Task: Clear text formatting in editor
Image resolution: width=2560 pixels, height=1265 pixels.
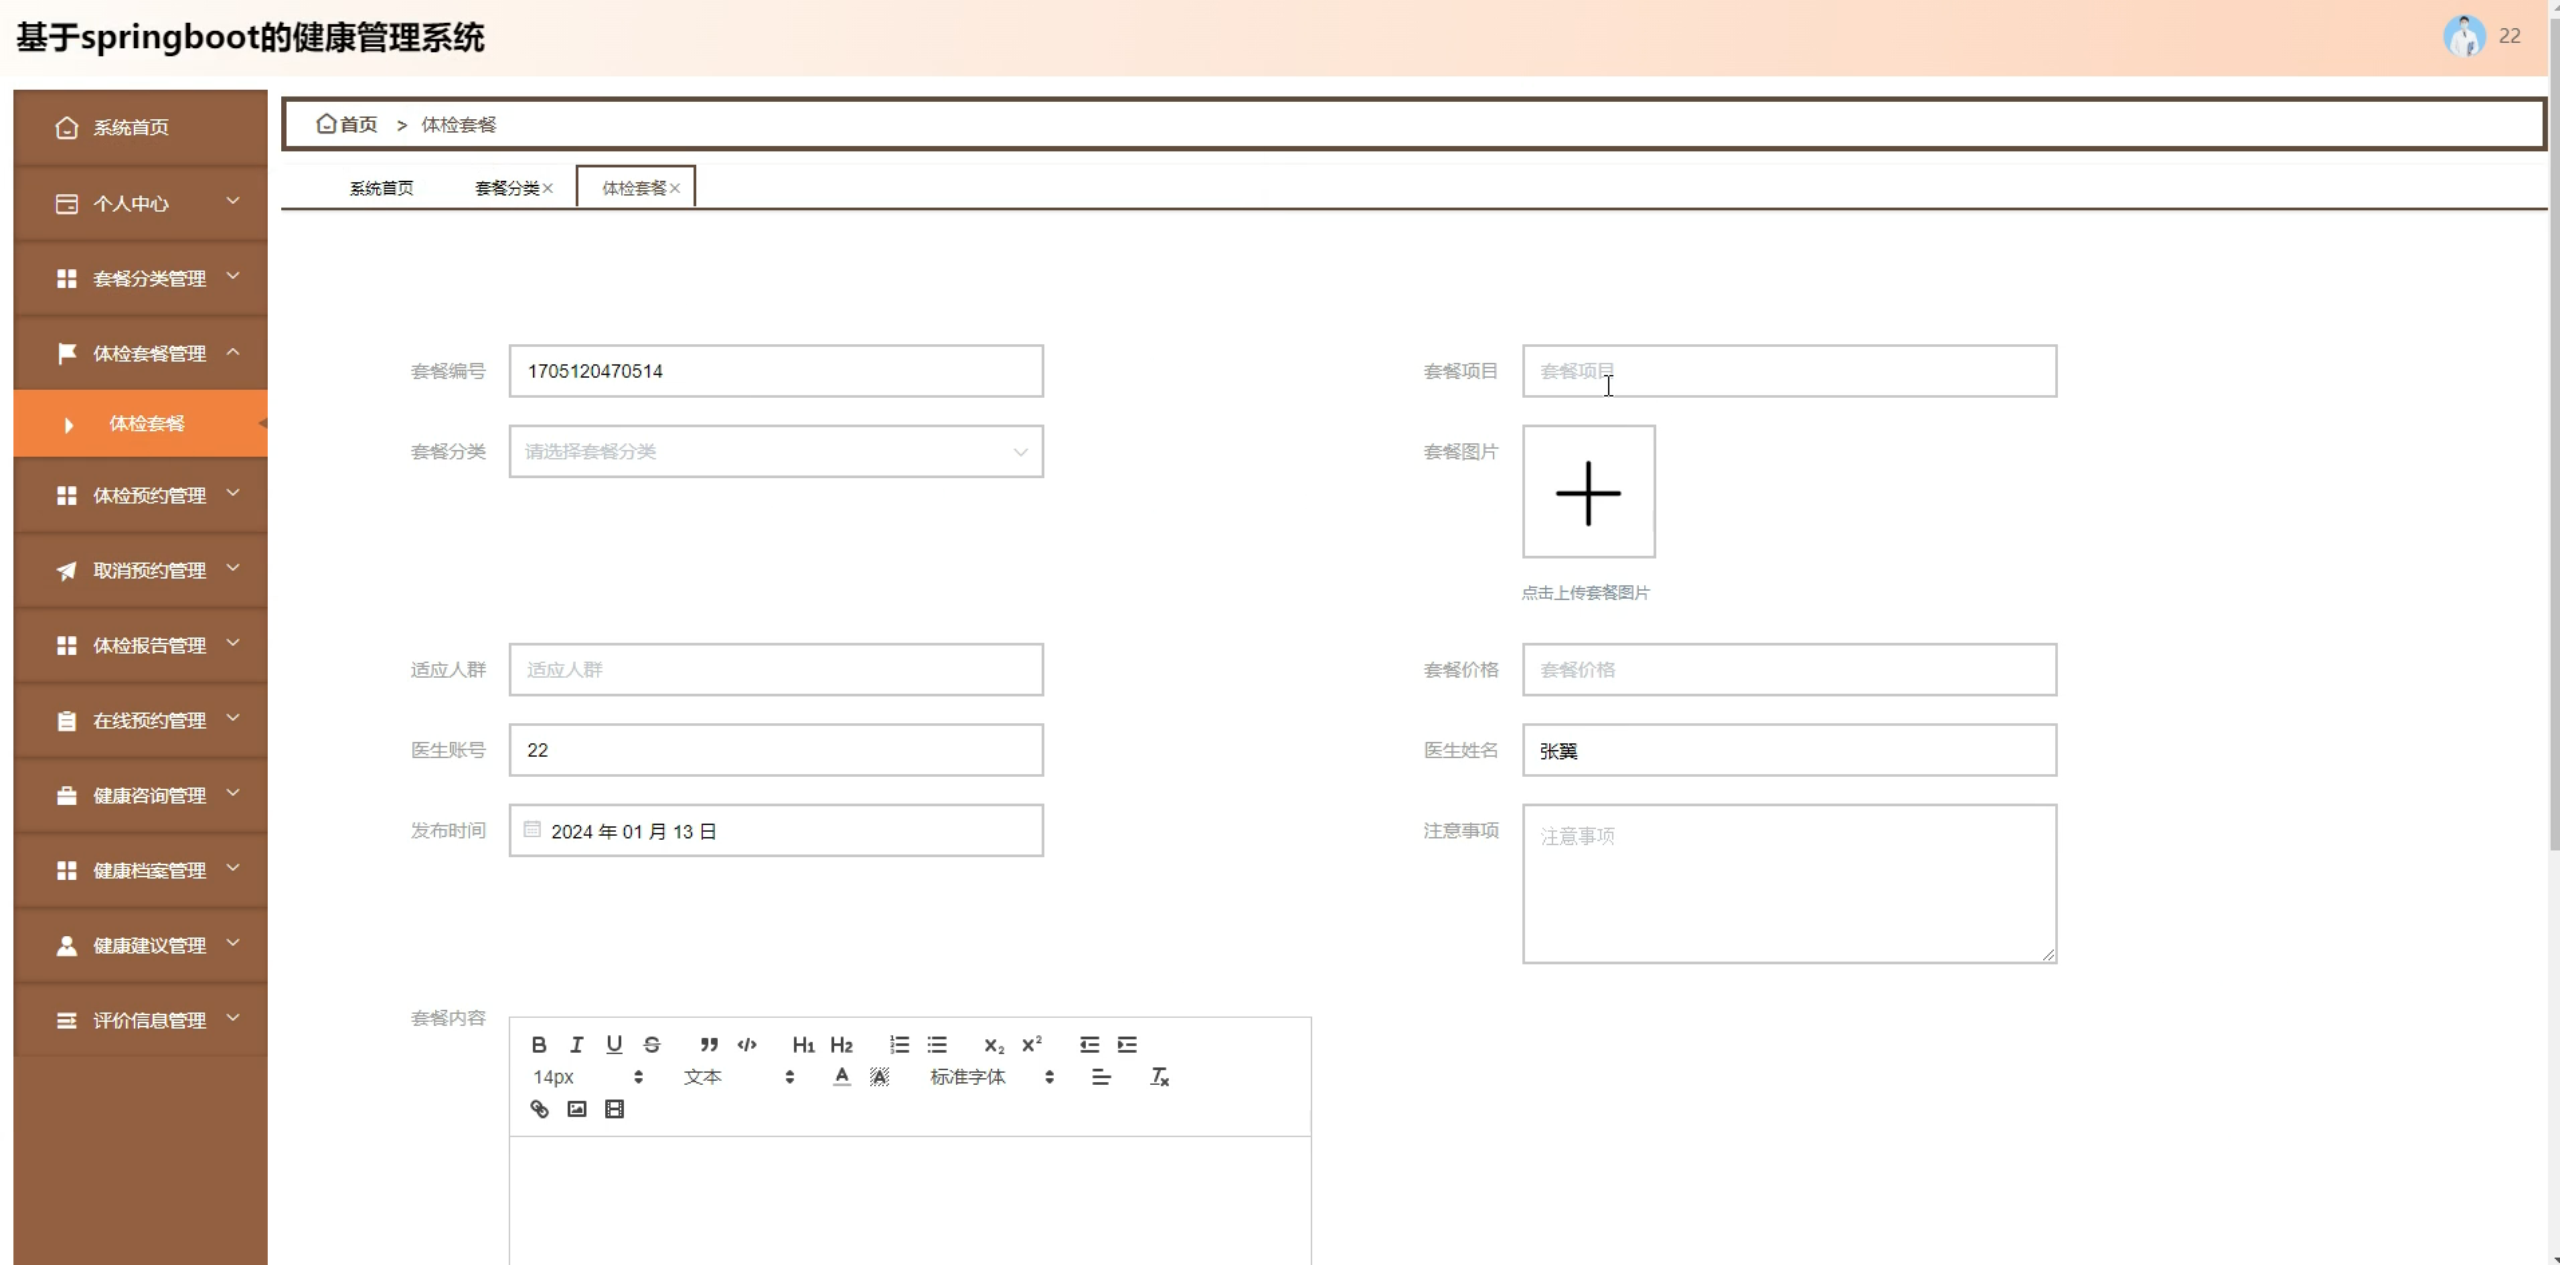Action: click(1159, 1077)
